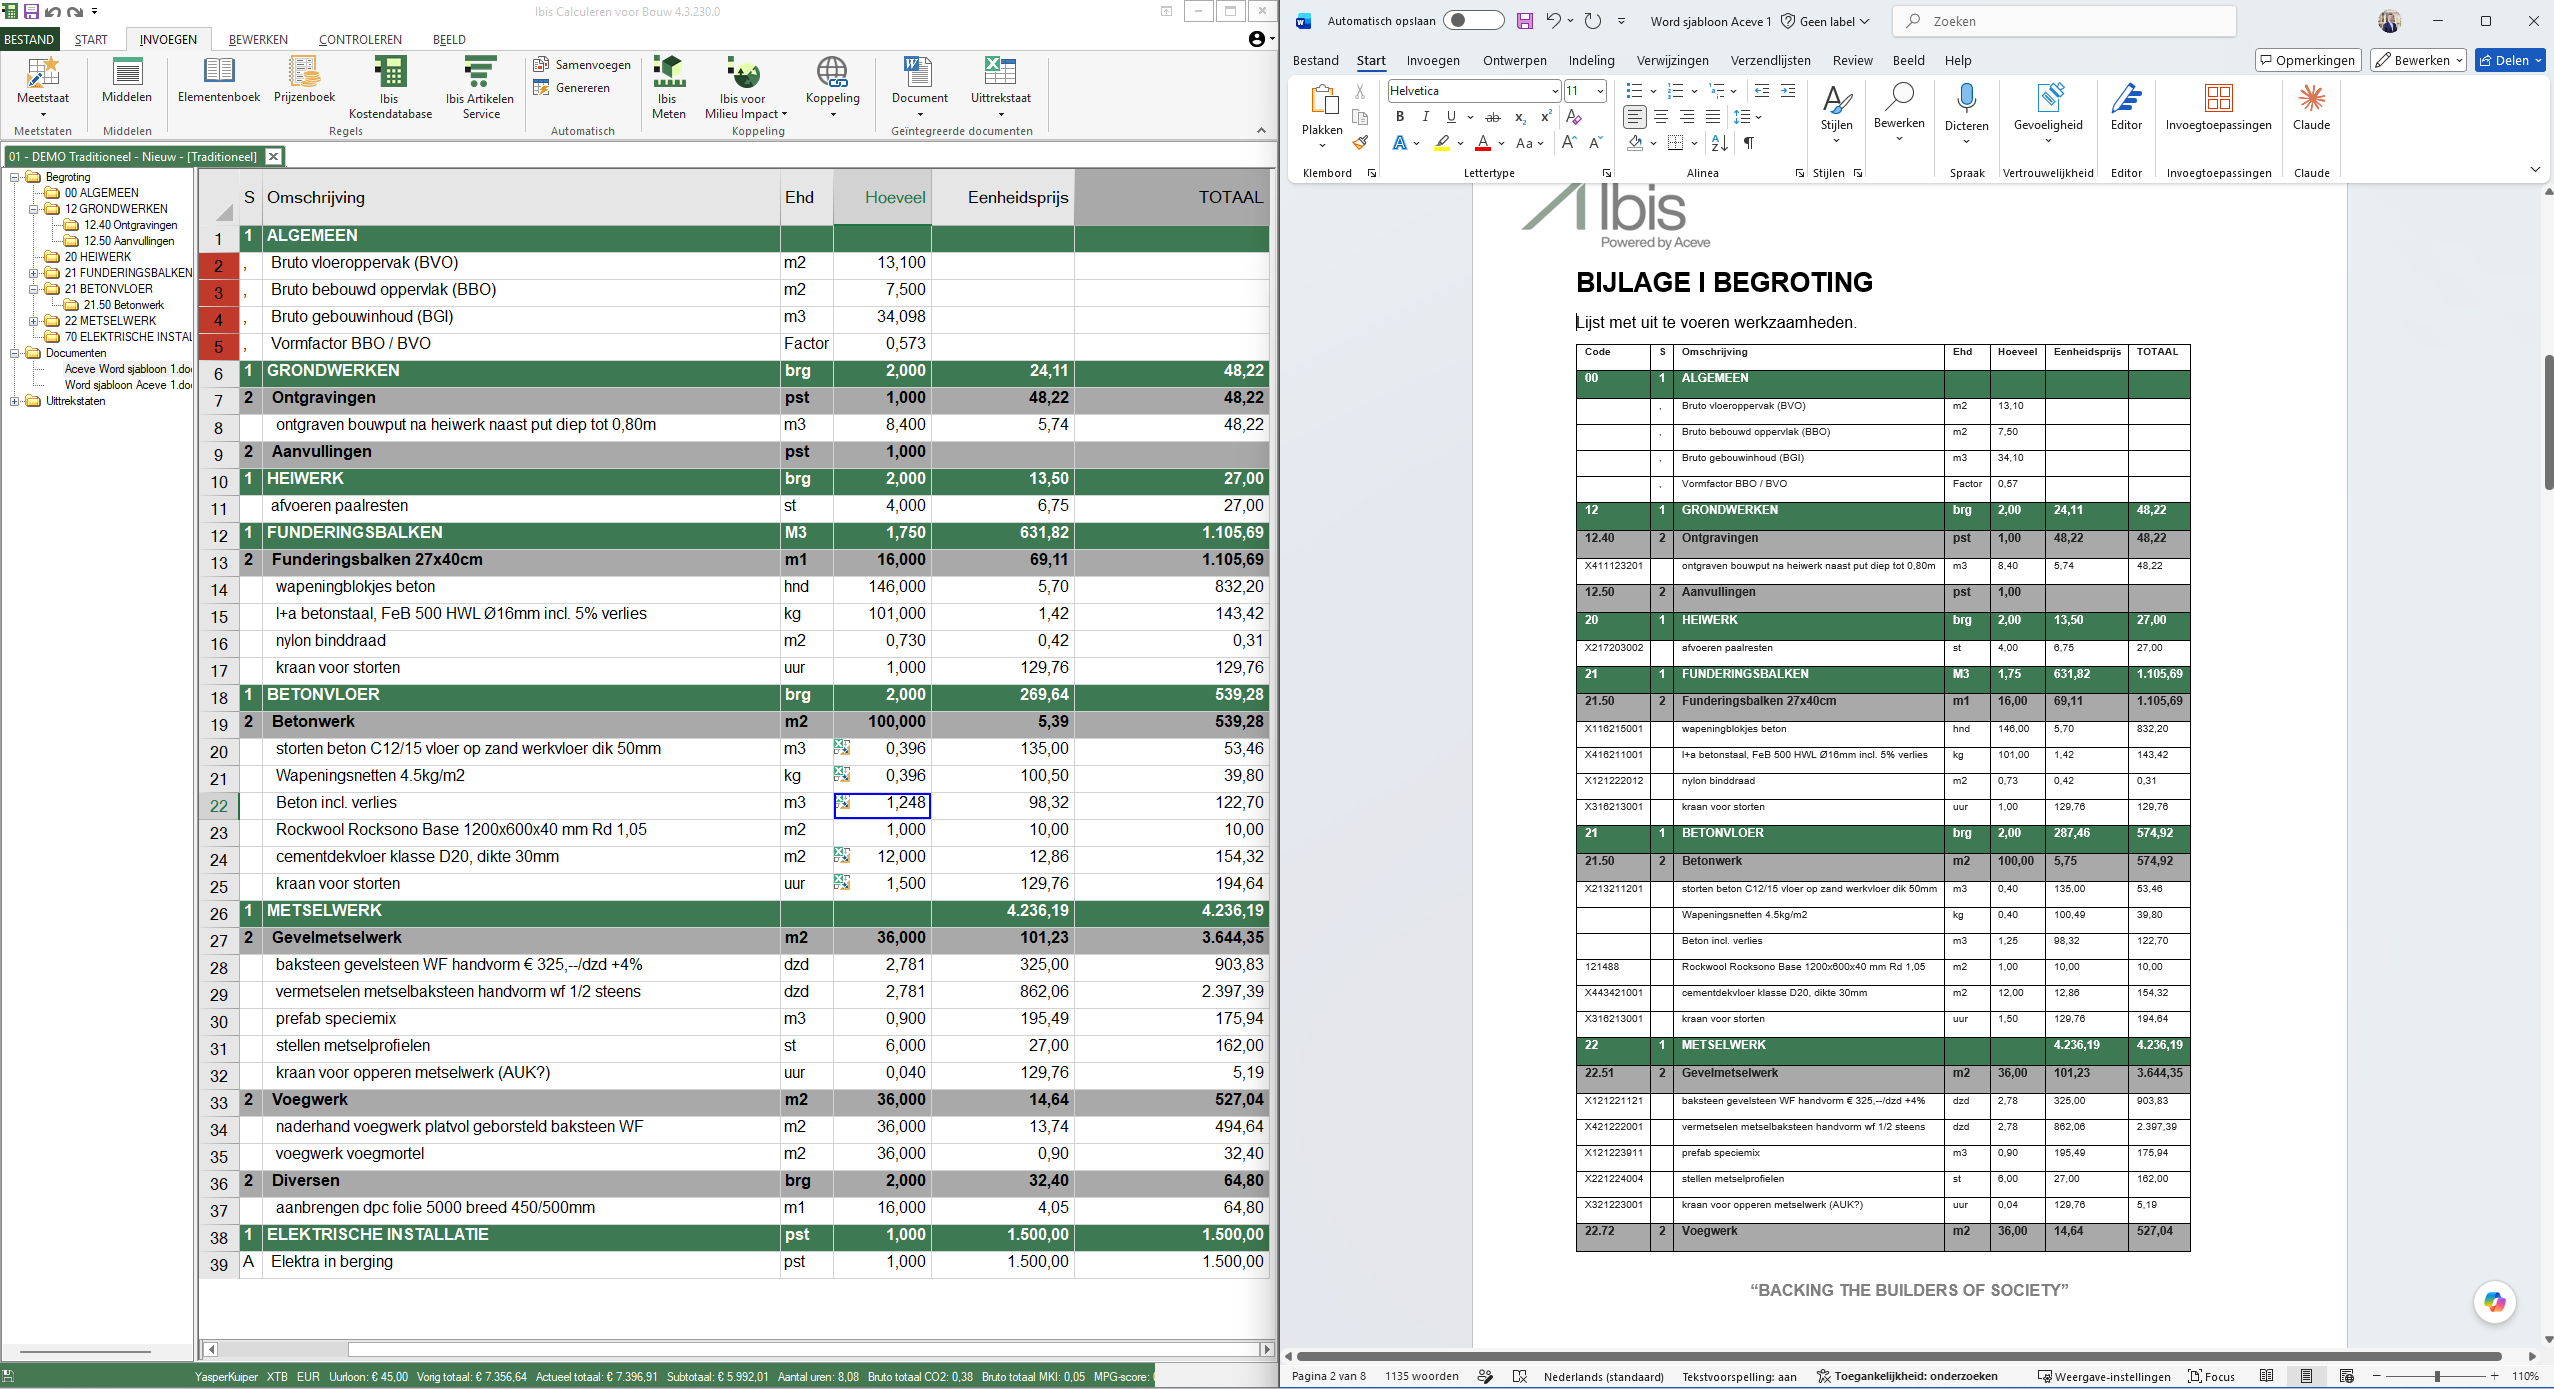This screenshot has height=1389, width=2554.
Task: Toggle bold formatting in Word
Action: click(1400, 117)
